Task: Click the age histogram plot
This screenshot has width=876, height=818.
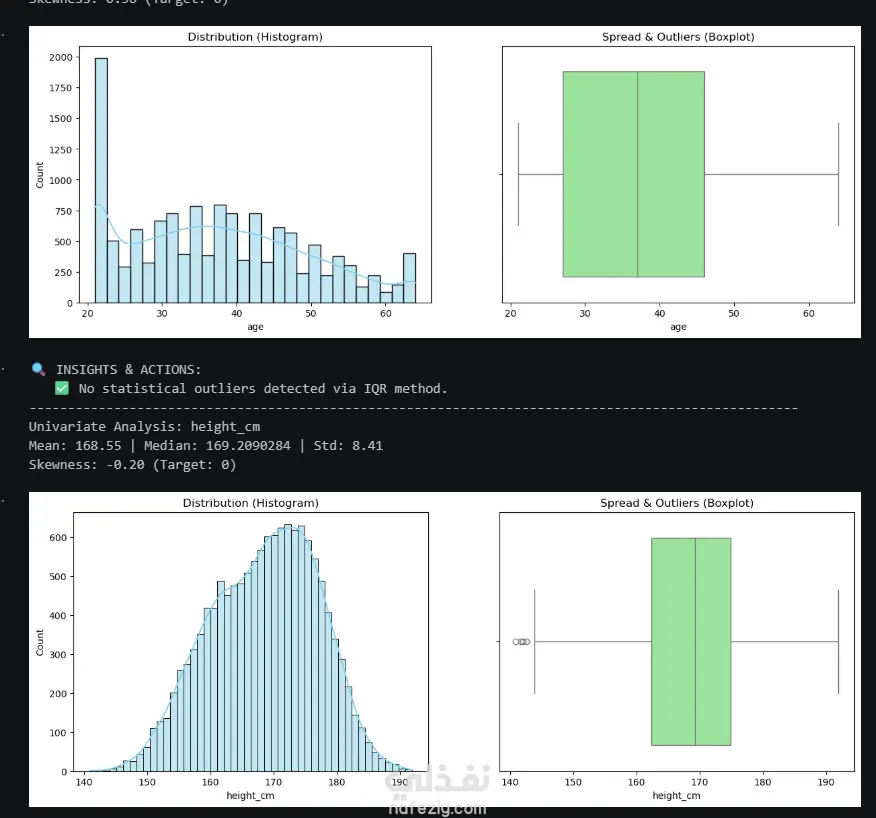Action: [x=255, y=174]
